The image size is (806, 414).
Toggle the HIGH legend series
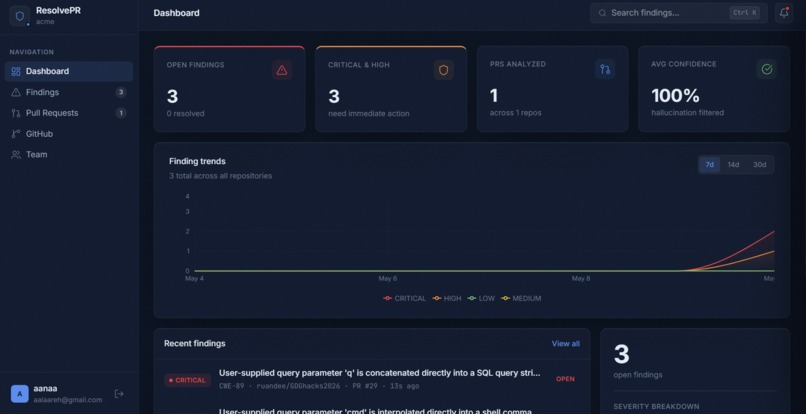pos(447,298)
